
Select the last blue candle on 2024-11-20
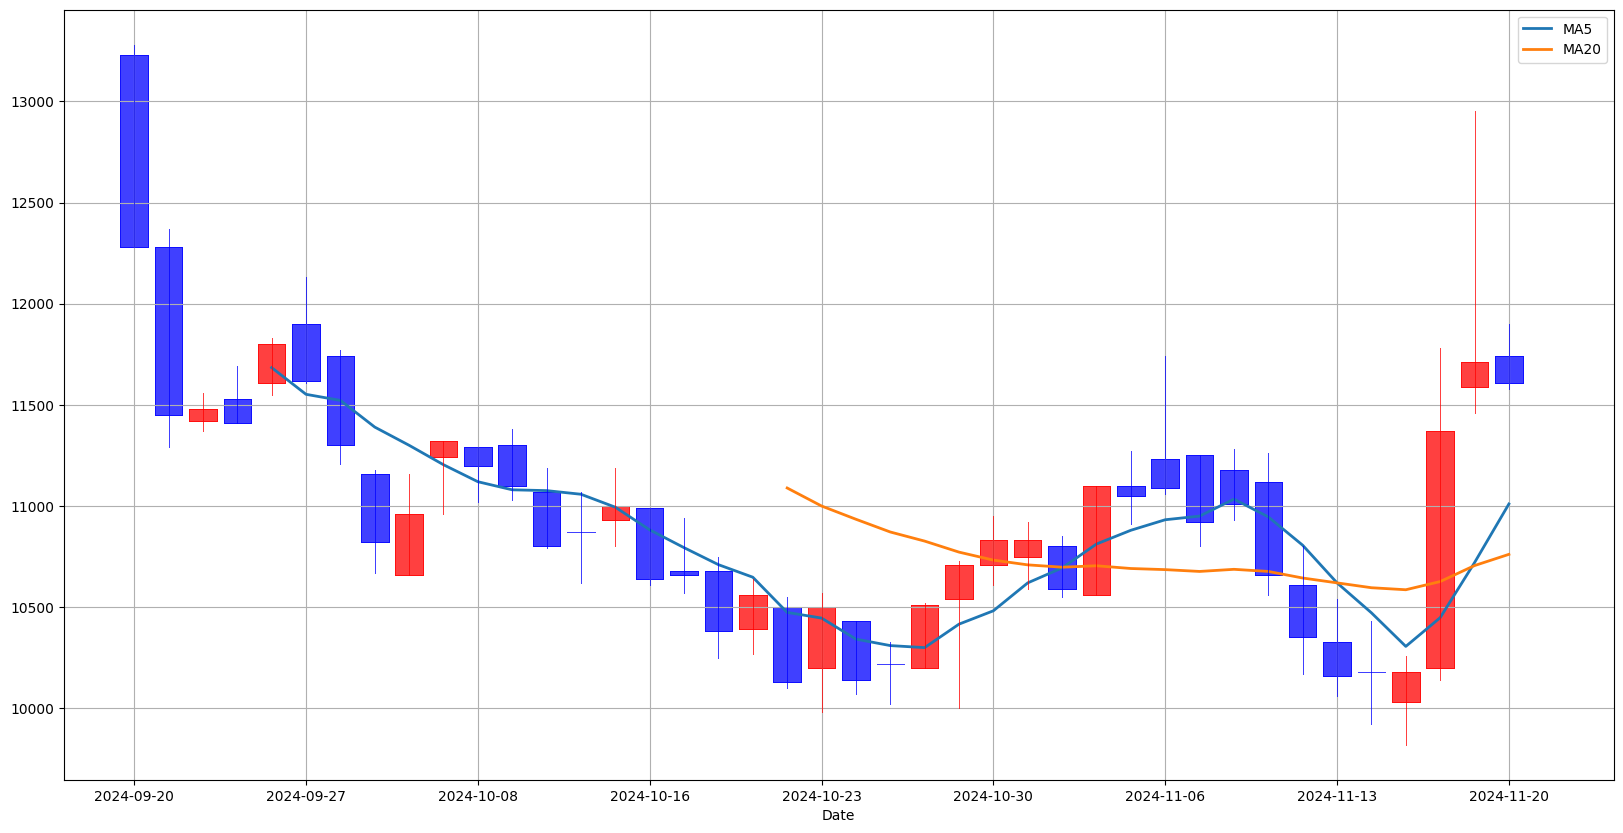click(x=1509, y=369)
